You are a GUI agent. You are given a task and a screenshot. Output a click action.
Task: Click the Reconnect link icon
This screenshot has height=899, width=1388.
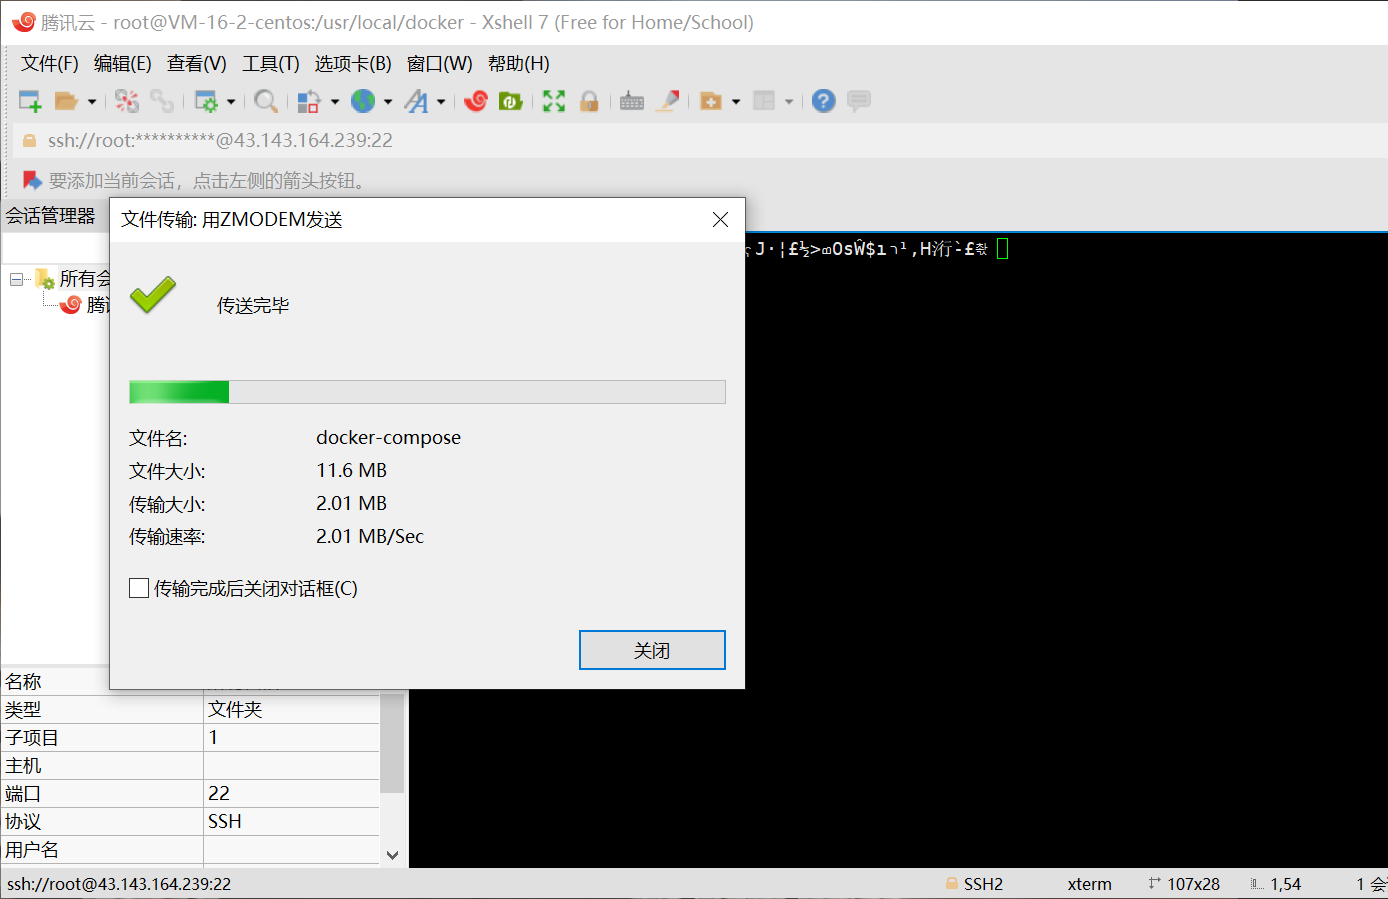[162, 101]
